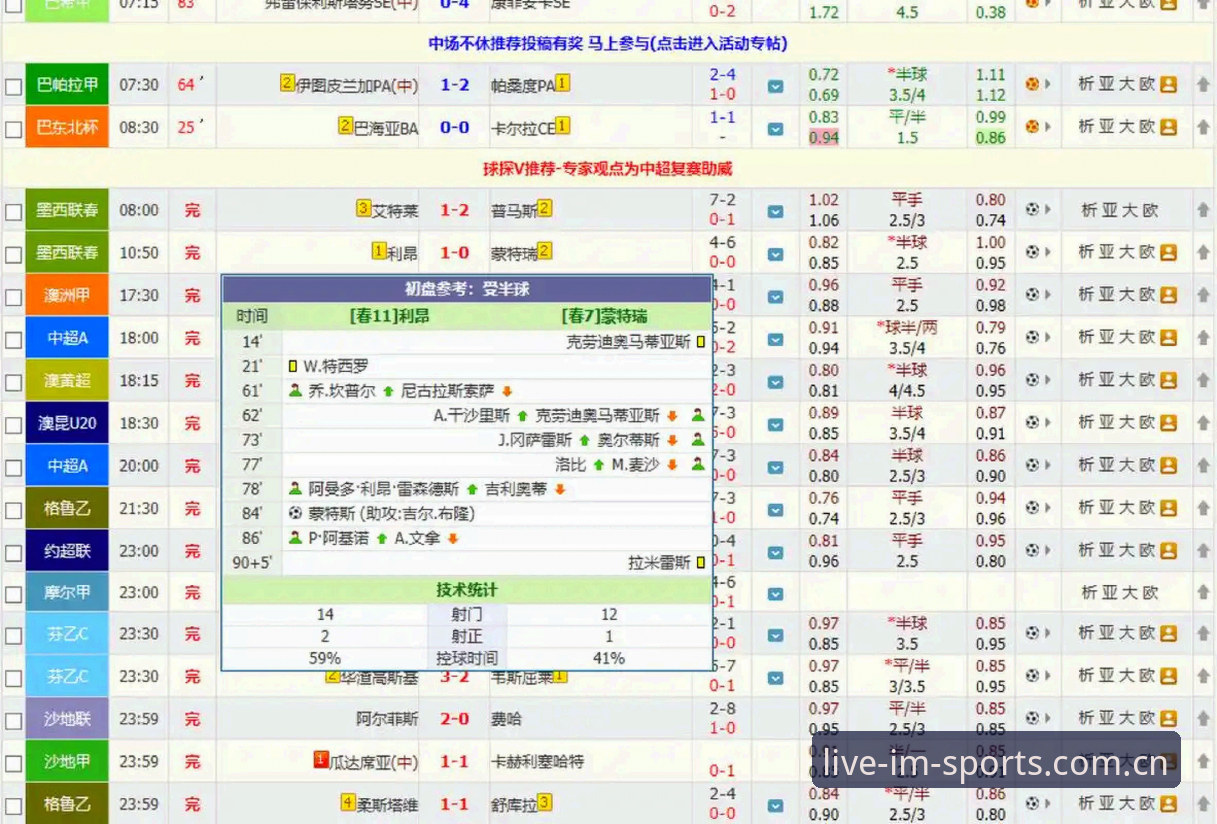Click the *球半/两 handicap in the 中超A 18:00 row

pos(907,327)
